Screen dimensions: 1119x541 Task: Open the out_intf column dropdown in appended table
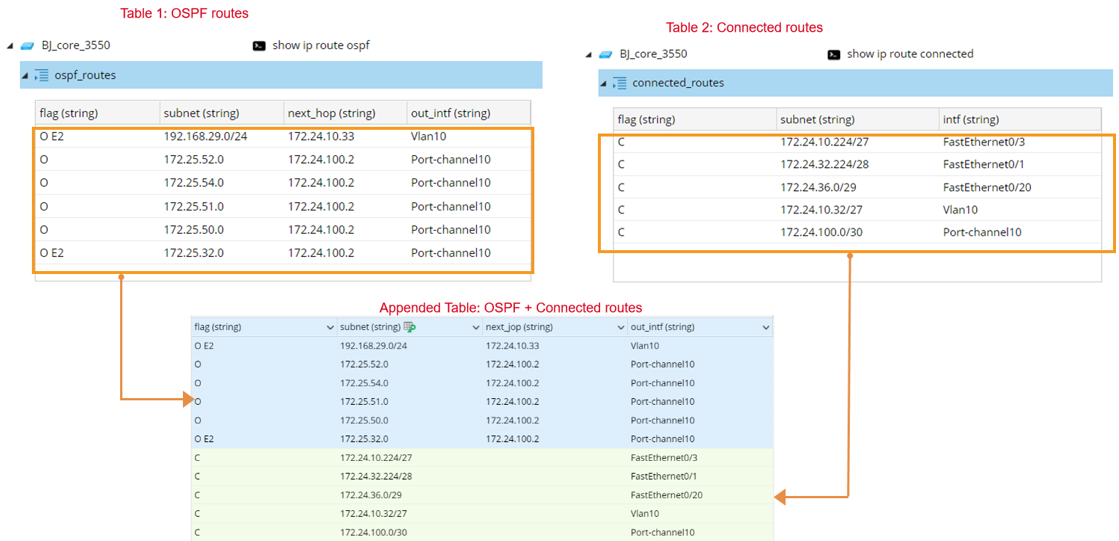[766, 328]
